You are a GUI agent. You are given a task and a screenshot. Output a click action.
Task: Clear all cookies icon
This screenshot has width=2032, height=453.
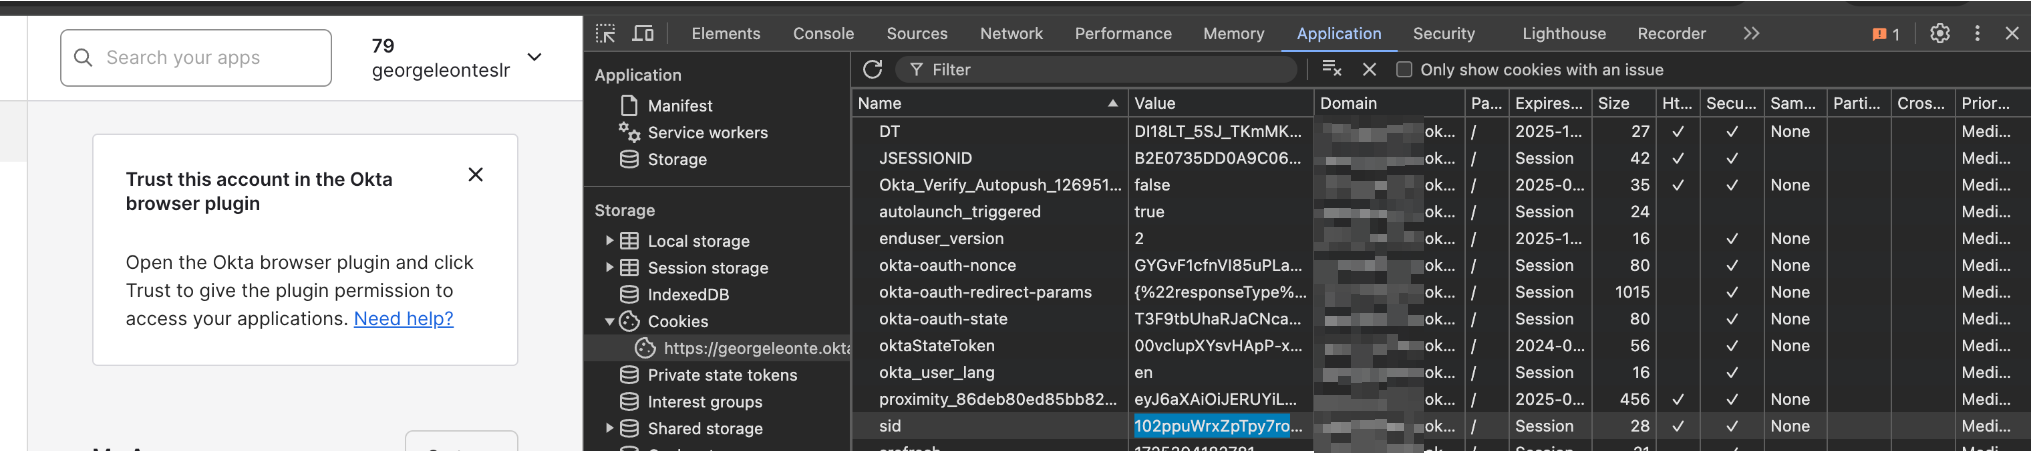[x=1332, y=69]
